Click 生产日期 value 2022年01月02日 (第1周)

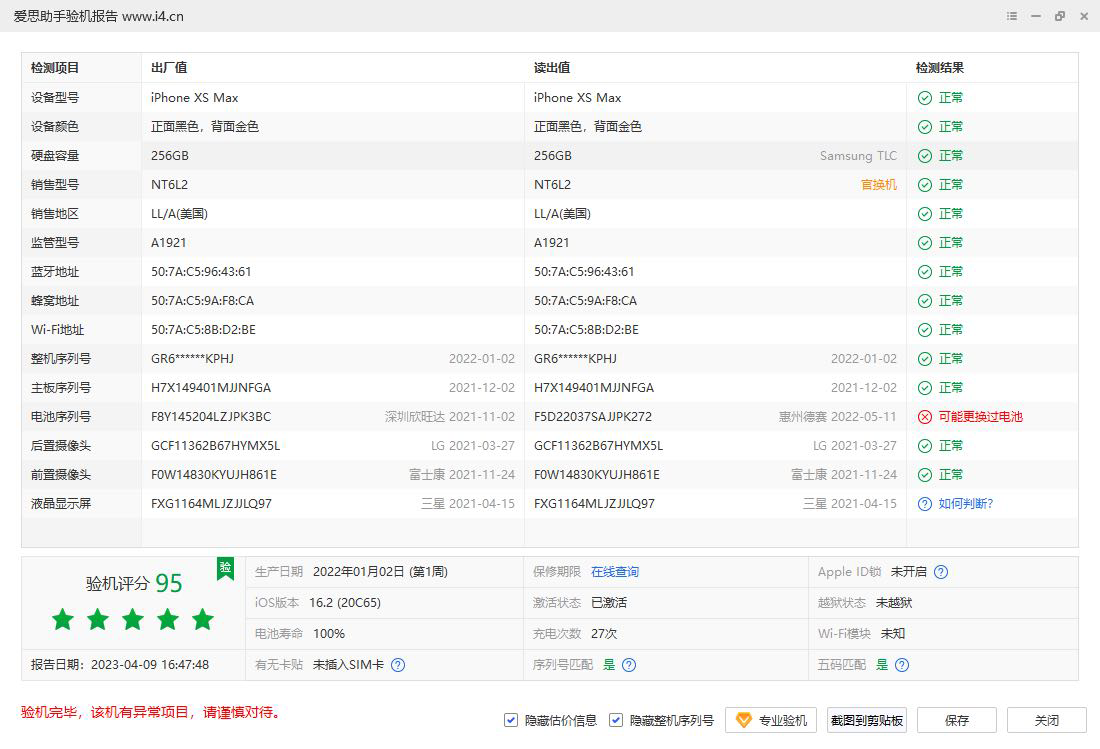380,572
